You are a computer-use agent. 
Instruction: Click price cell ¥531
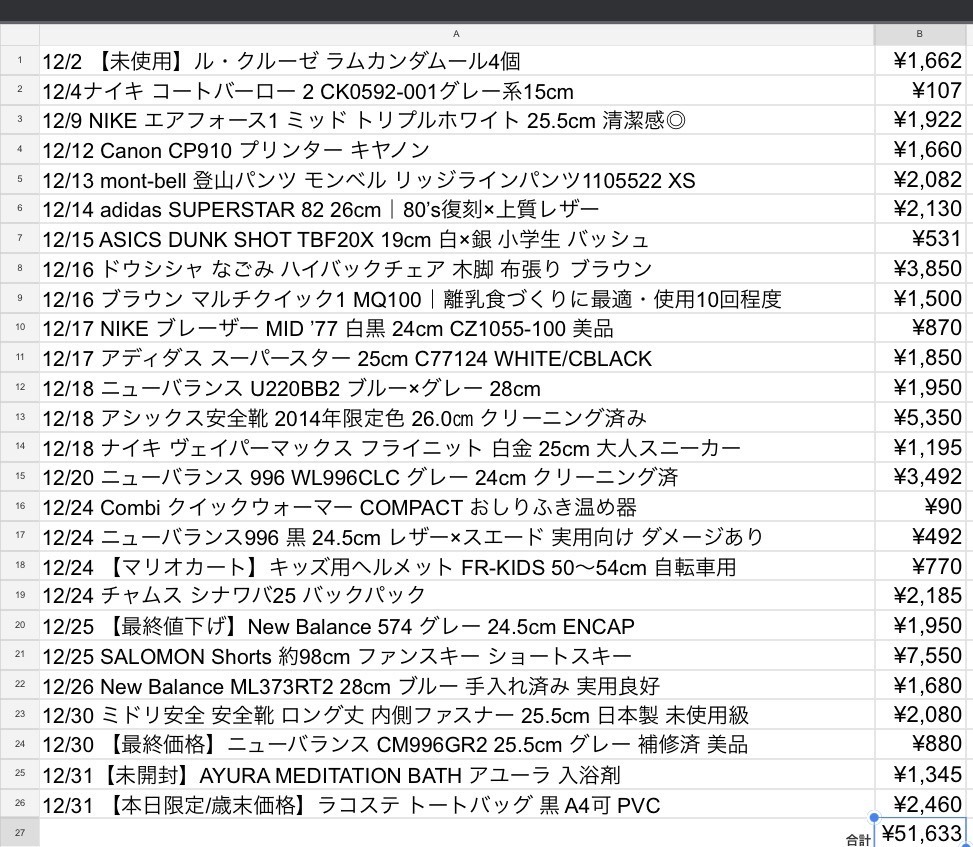pos(920,239)
